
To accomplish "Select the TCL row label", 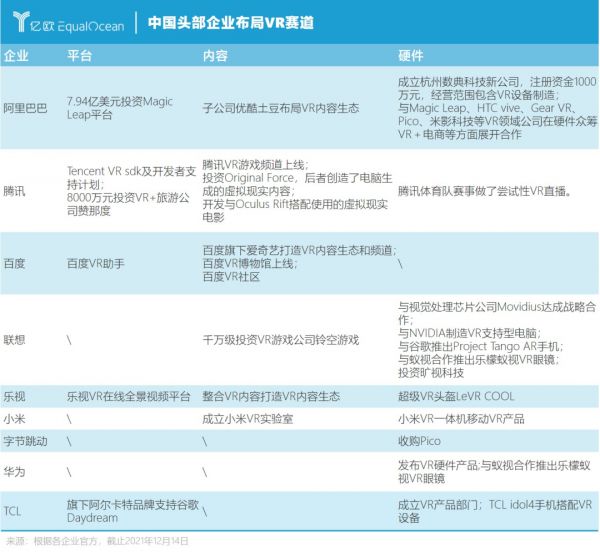I will (14, 511).
